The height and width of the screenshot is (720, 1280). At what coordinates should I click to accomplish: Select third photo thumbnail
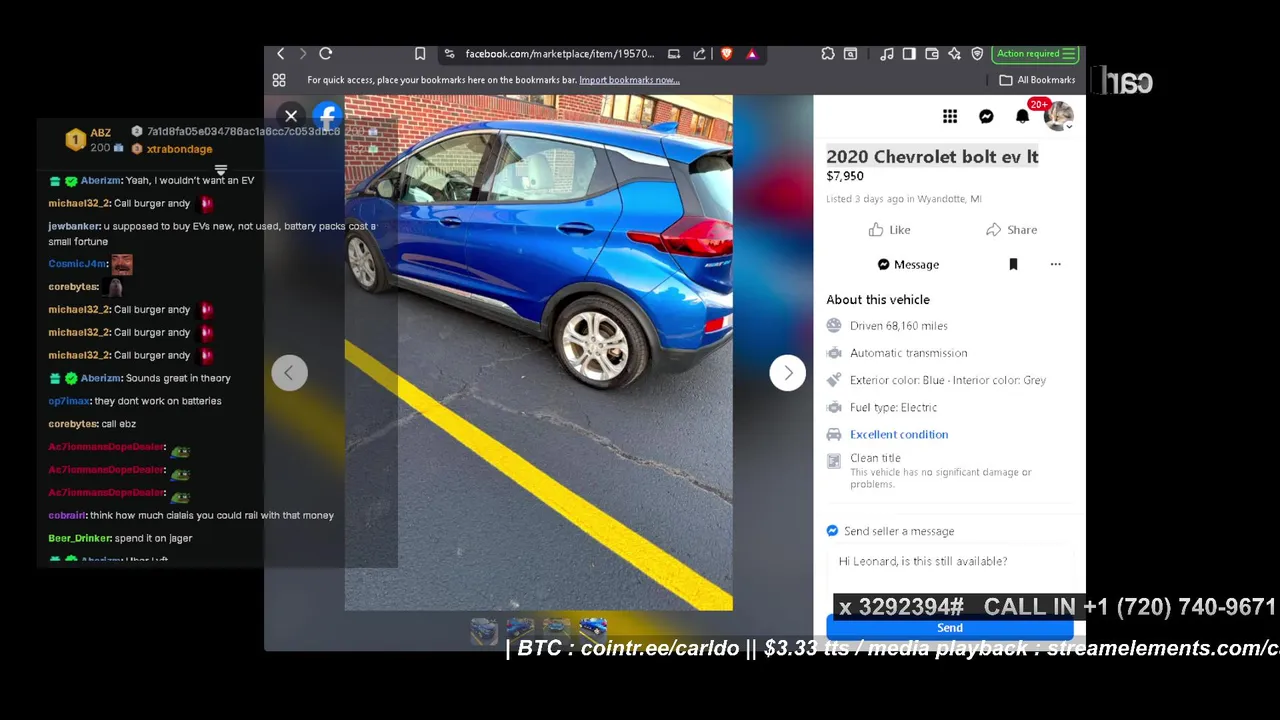[x=557, y=629]
